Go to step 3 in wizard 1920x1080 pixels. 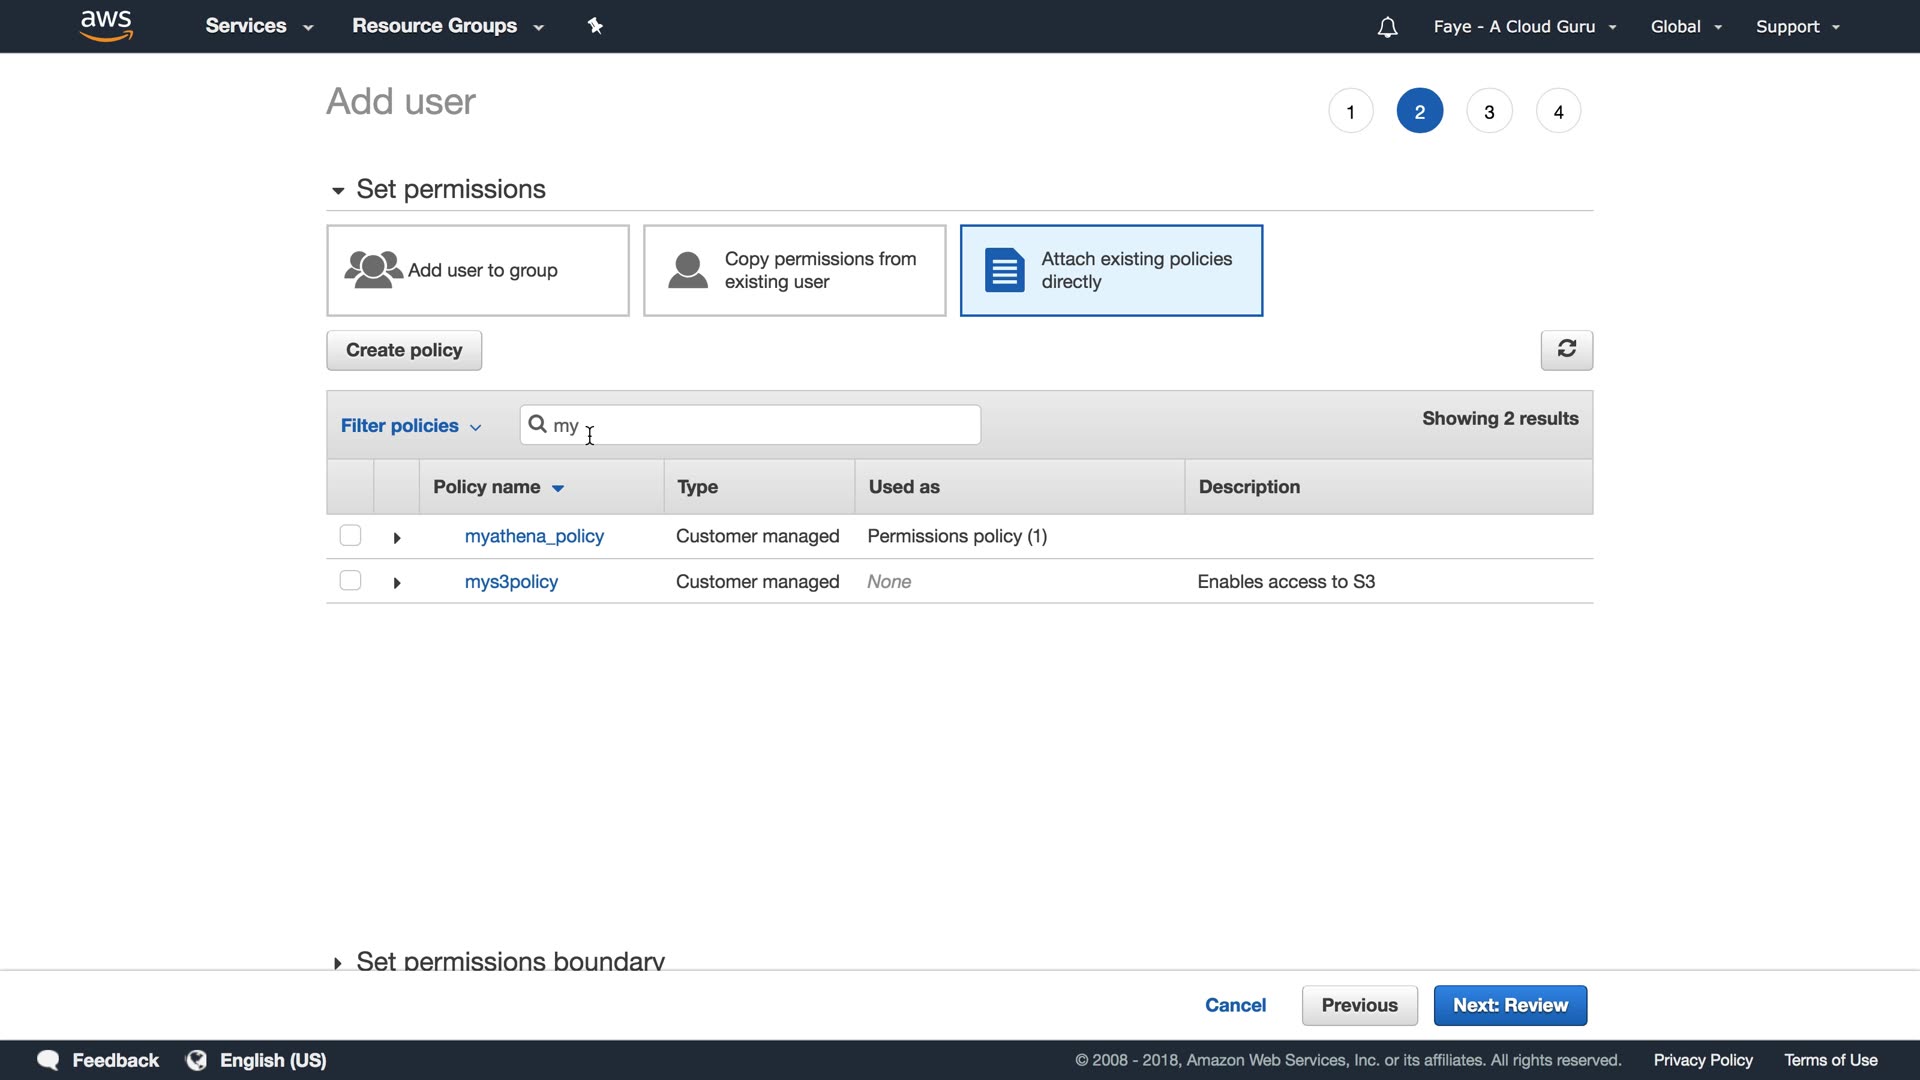point(1488,111)
